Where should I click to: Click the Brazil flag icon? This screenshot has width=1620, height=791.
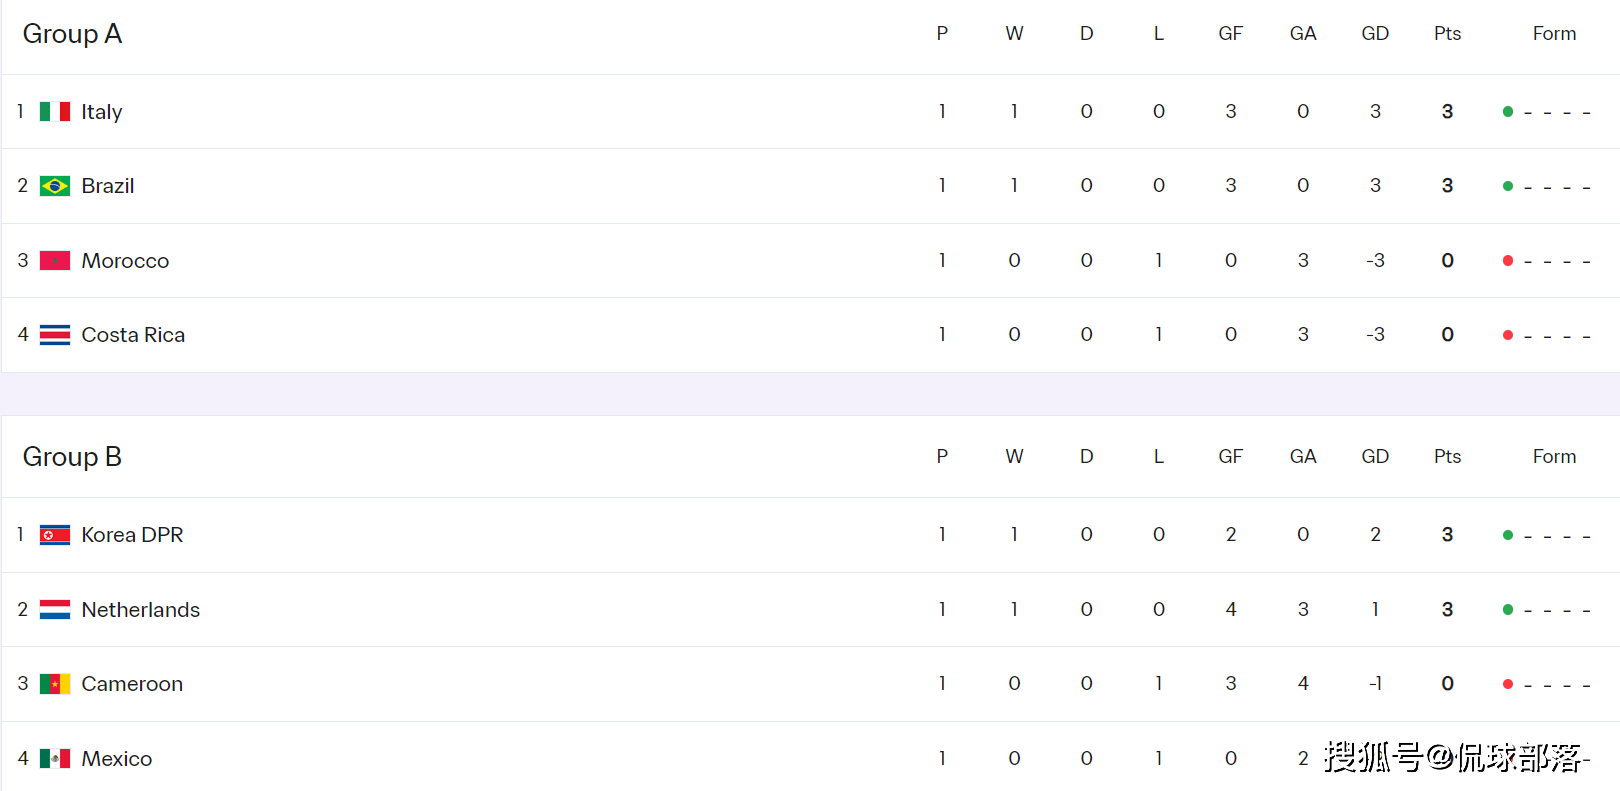point(55,186)
